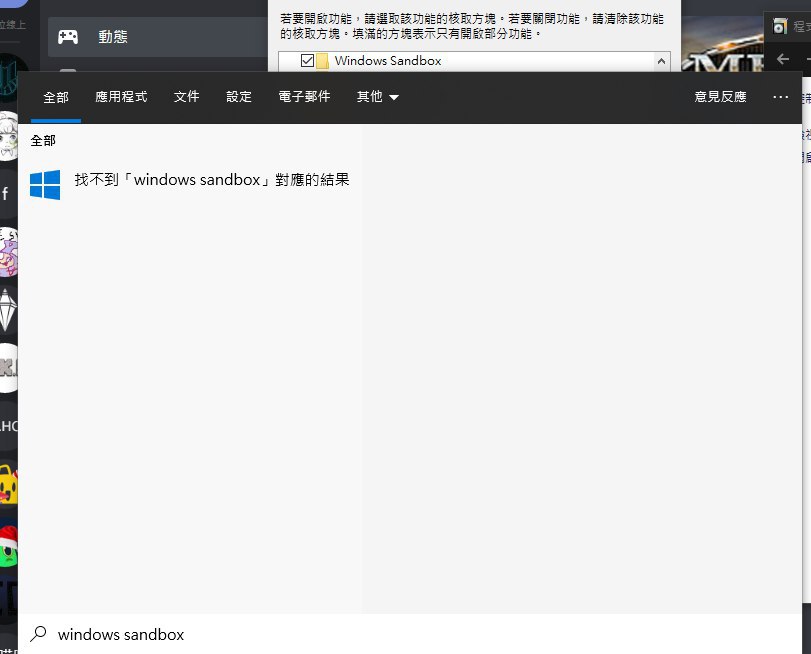
Task: Open the teal dark server icon in Discord
Action: (8, 78)
